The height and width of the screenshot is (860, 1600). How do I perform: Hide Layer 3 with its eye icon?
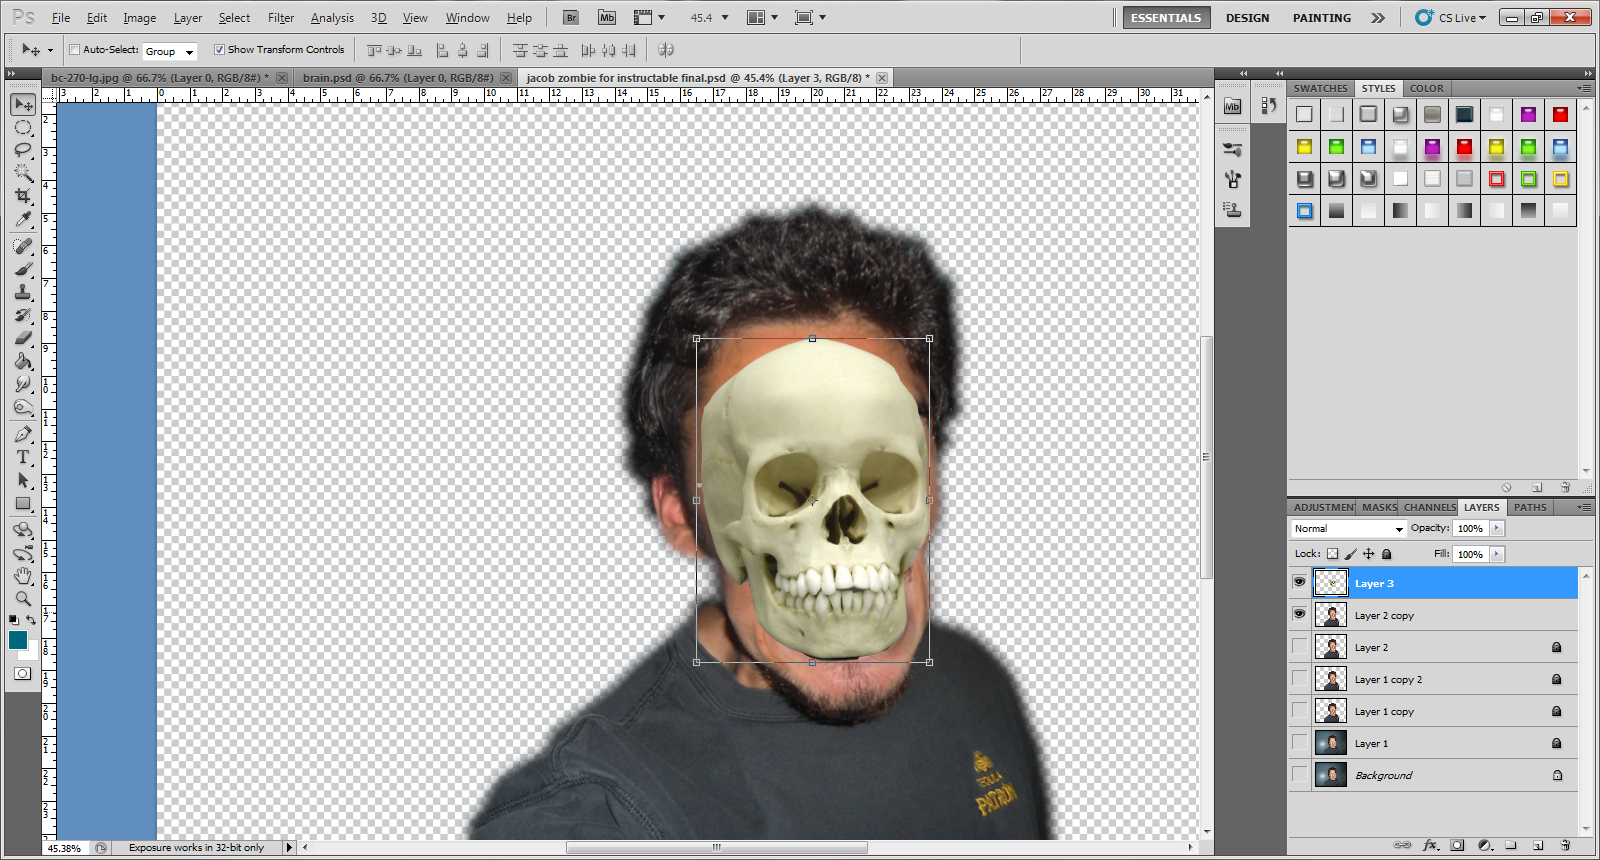pos(1299,582)
